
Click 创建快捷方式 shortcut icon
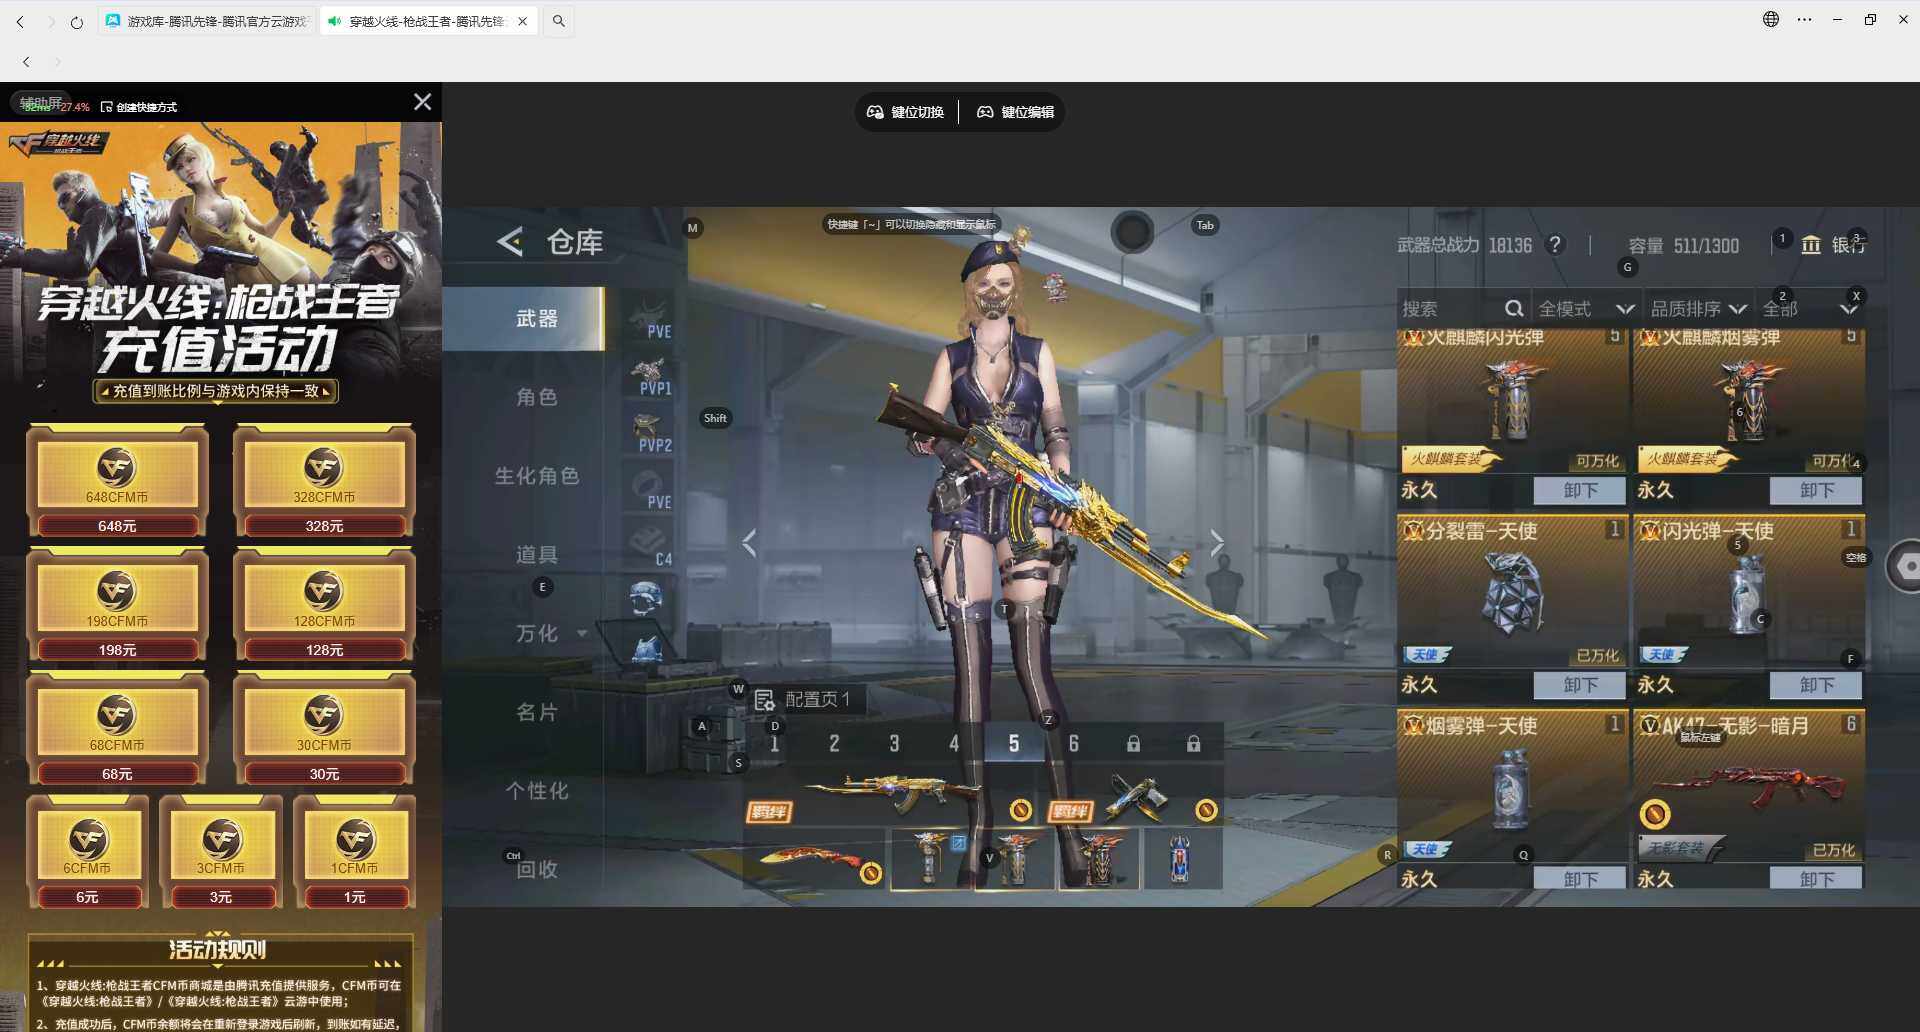click(x=107, y=107)
